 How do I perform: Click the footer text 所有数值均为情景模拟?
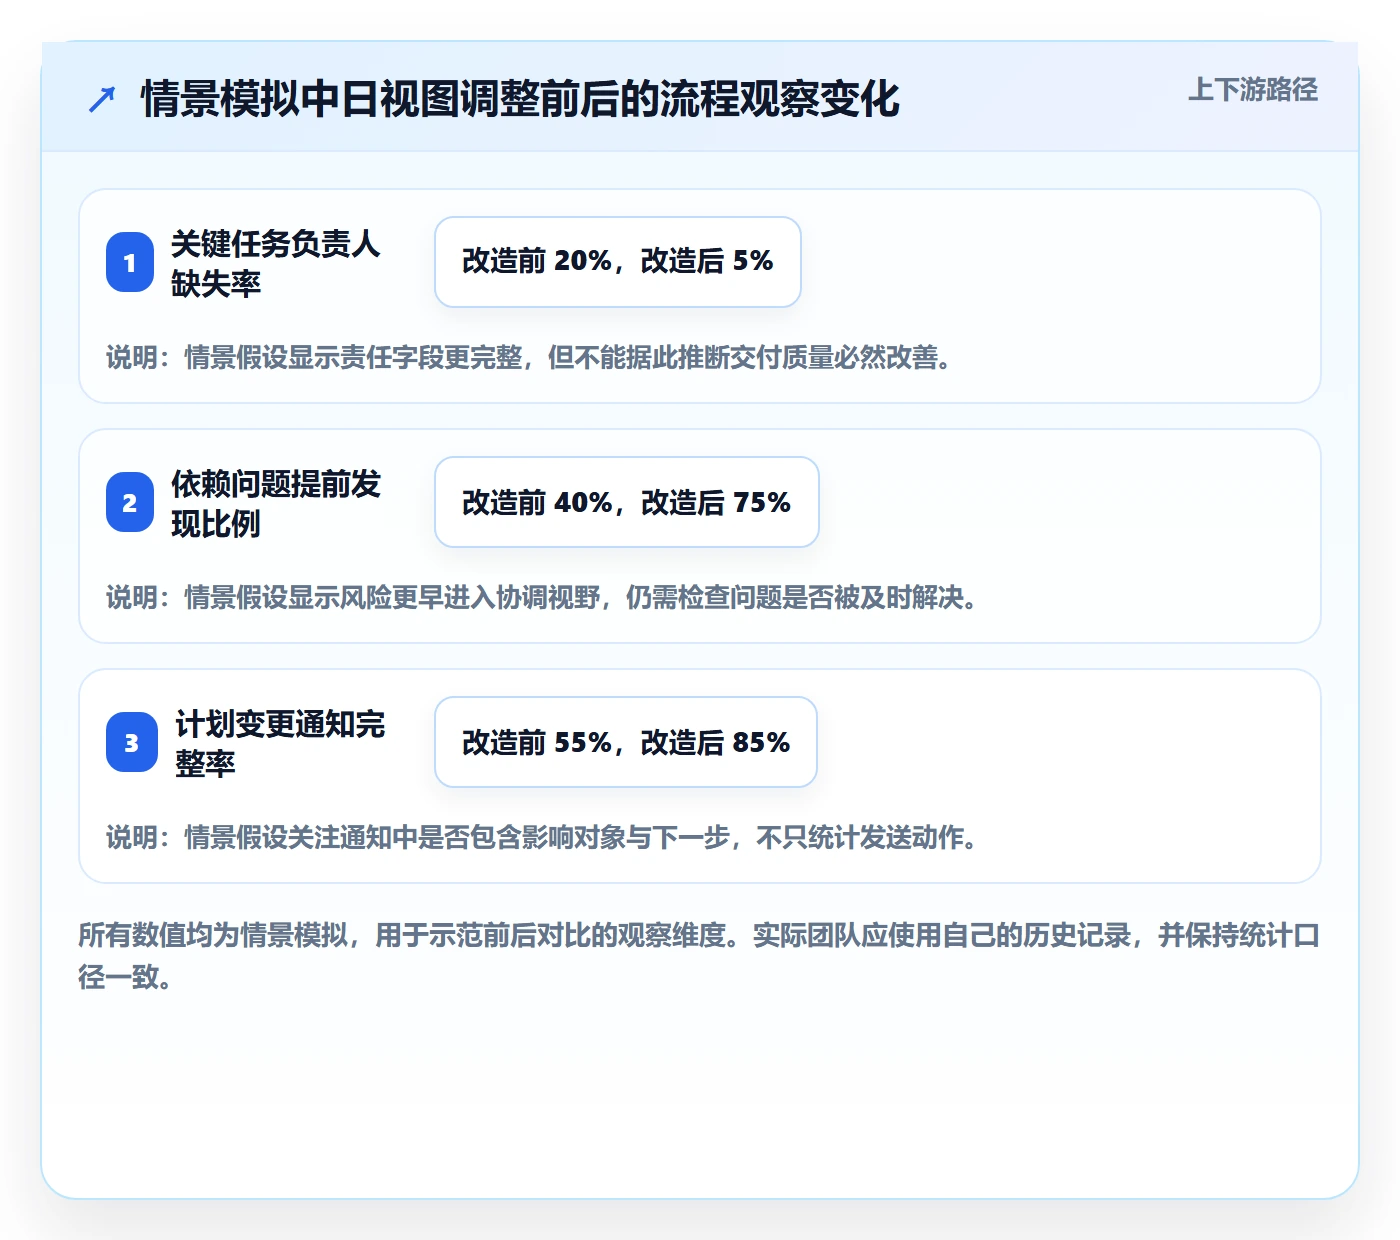coord(699,956)
